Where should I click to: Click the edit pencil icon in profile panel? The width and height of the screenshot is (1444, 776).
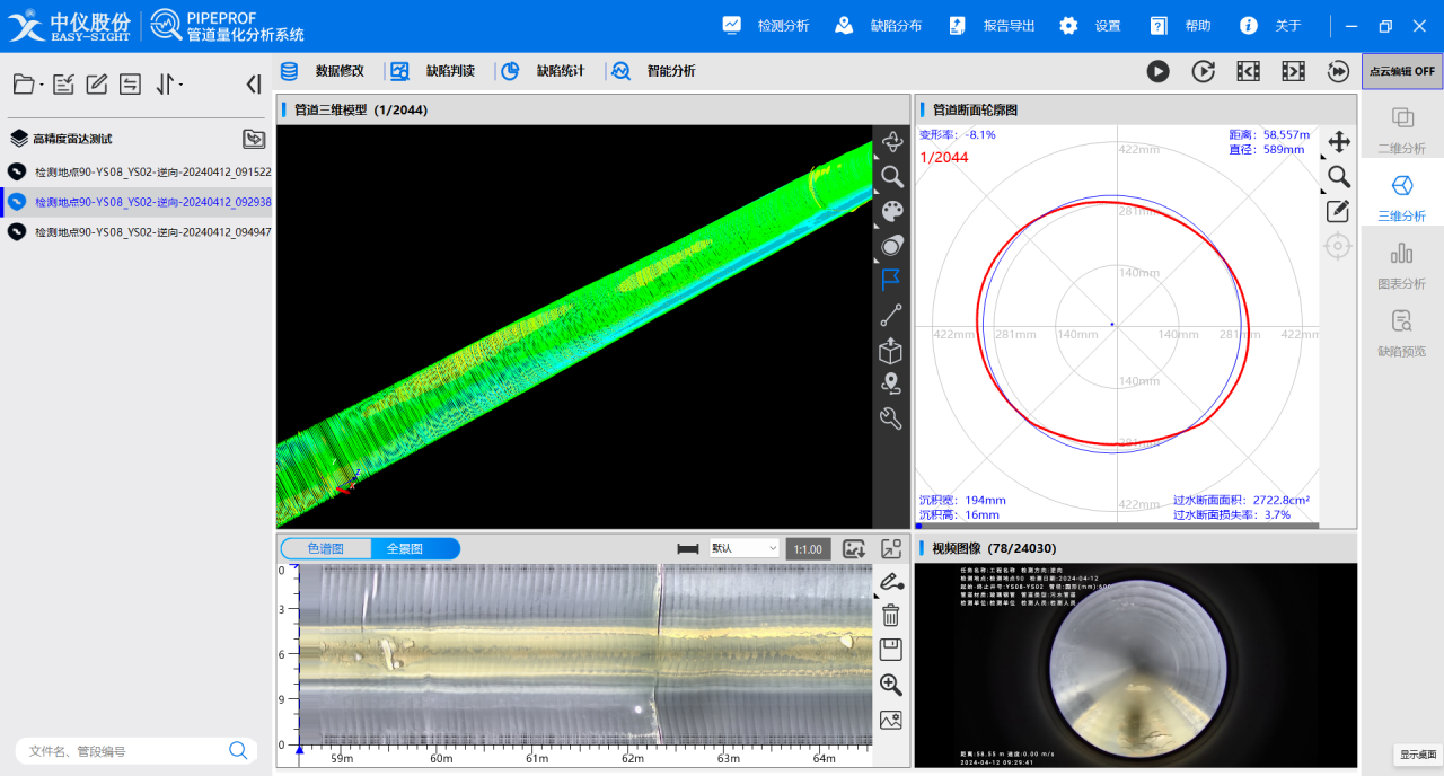pyautogui.click(x=1338, y=211)
